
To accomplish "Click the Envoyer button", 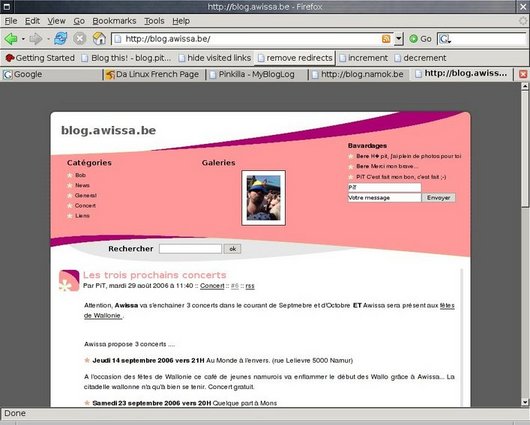I will 438,198.
